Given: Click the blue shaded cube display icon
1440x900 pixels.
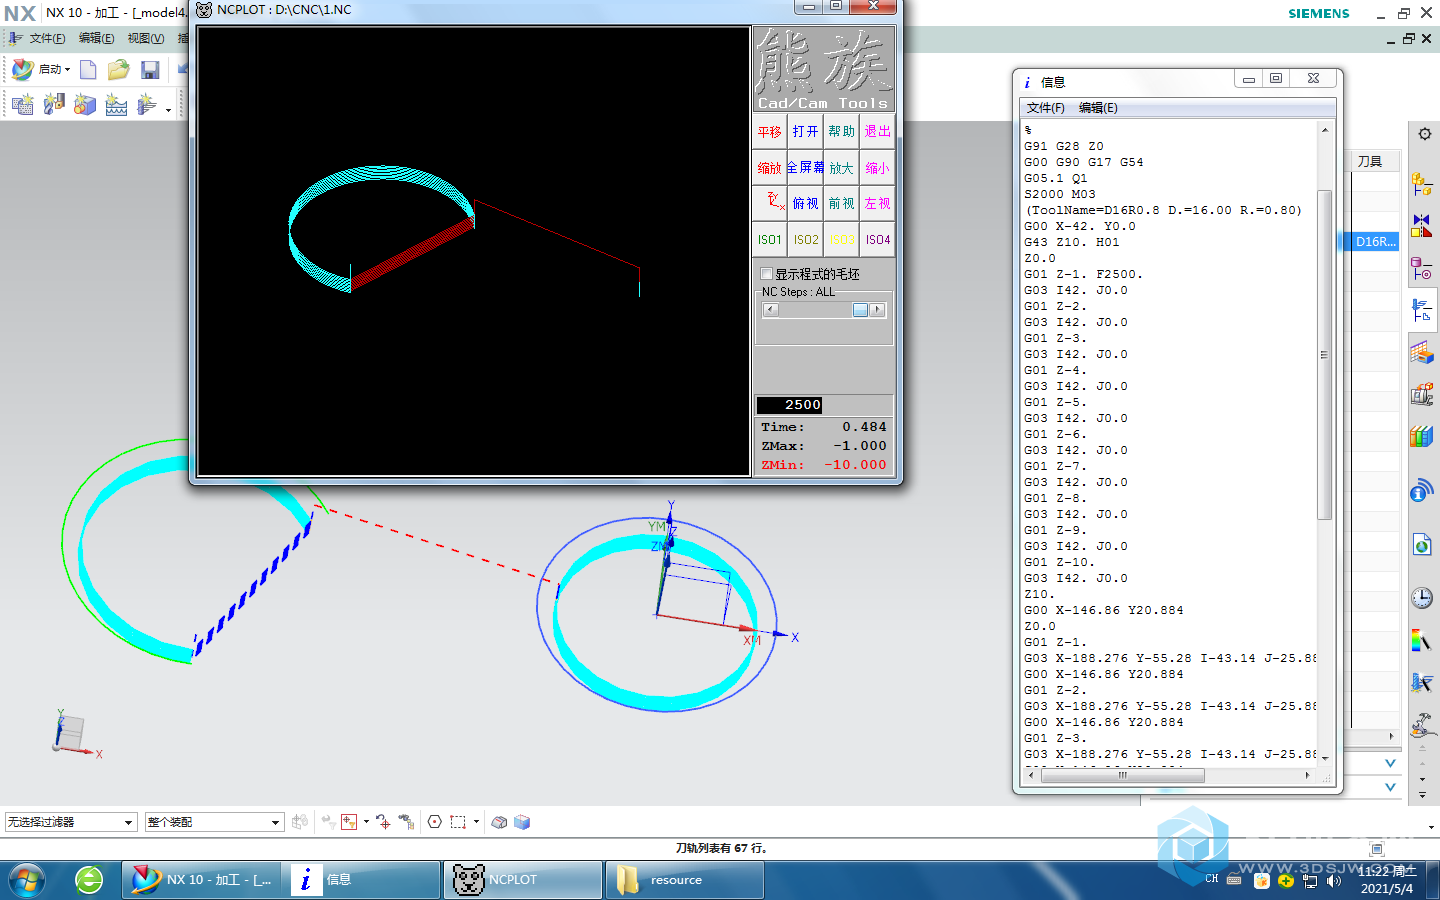Looking at the screenshot, I should coord(522,822).
